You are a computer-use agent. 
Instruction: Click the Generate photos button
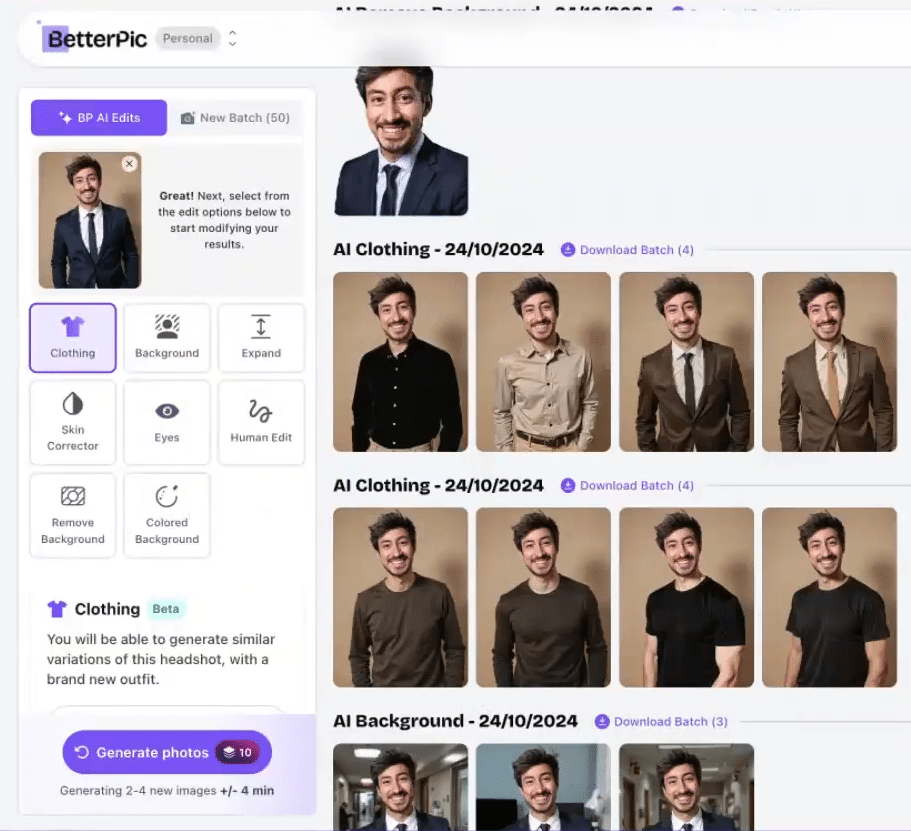click(167, 752)
